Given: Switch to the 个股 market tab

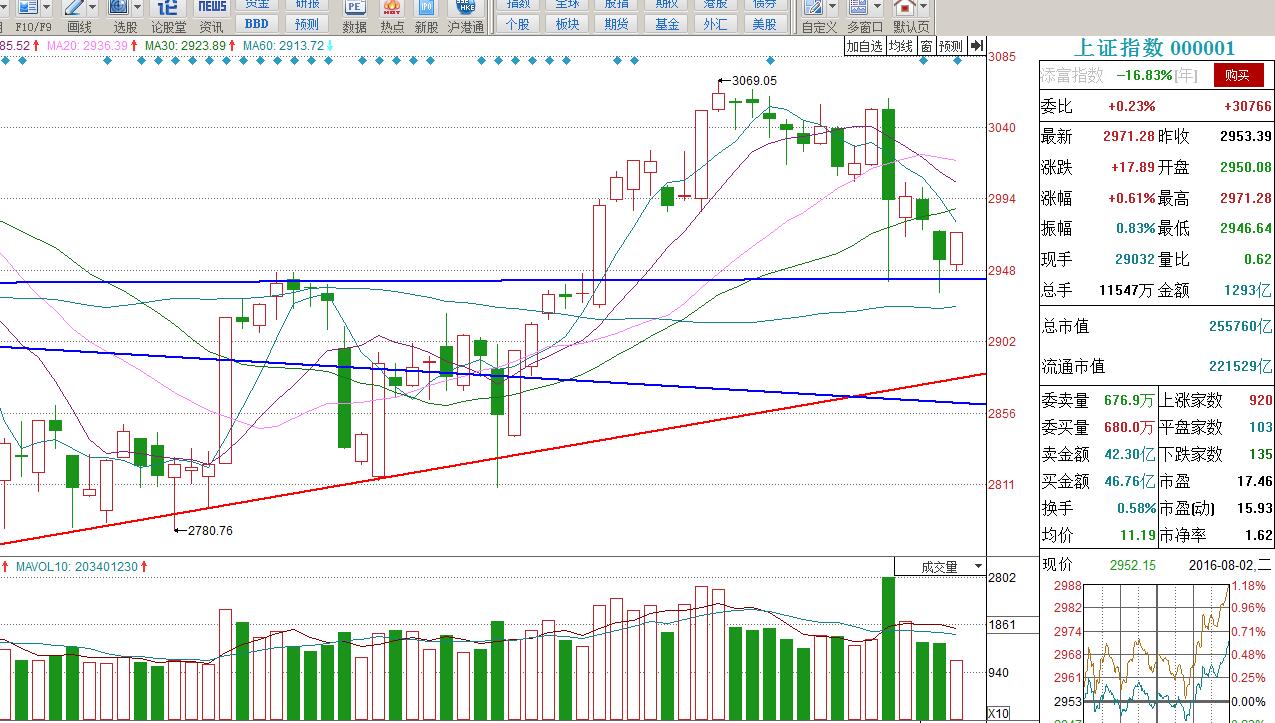Looking at the screenshot, I should (x=518, y=24).
